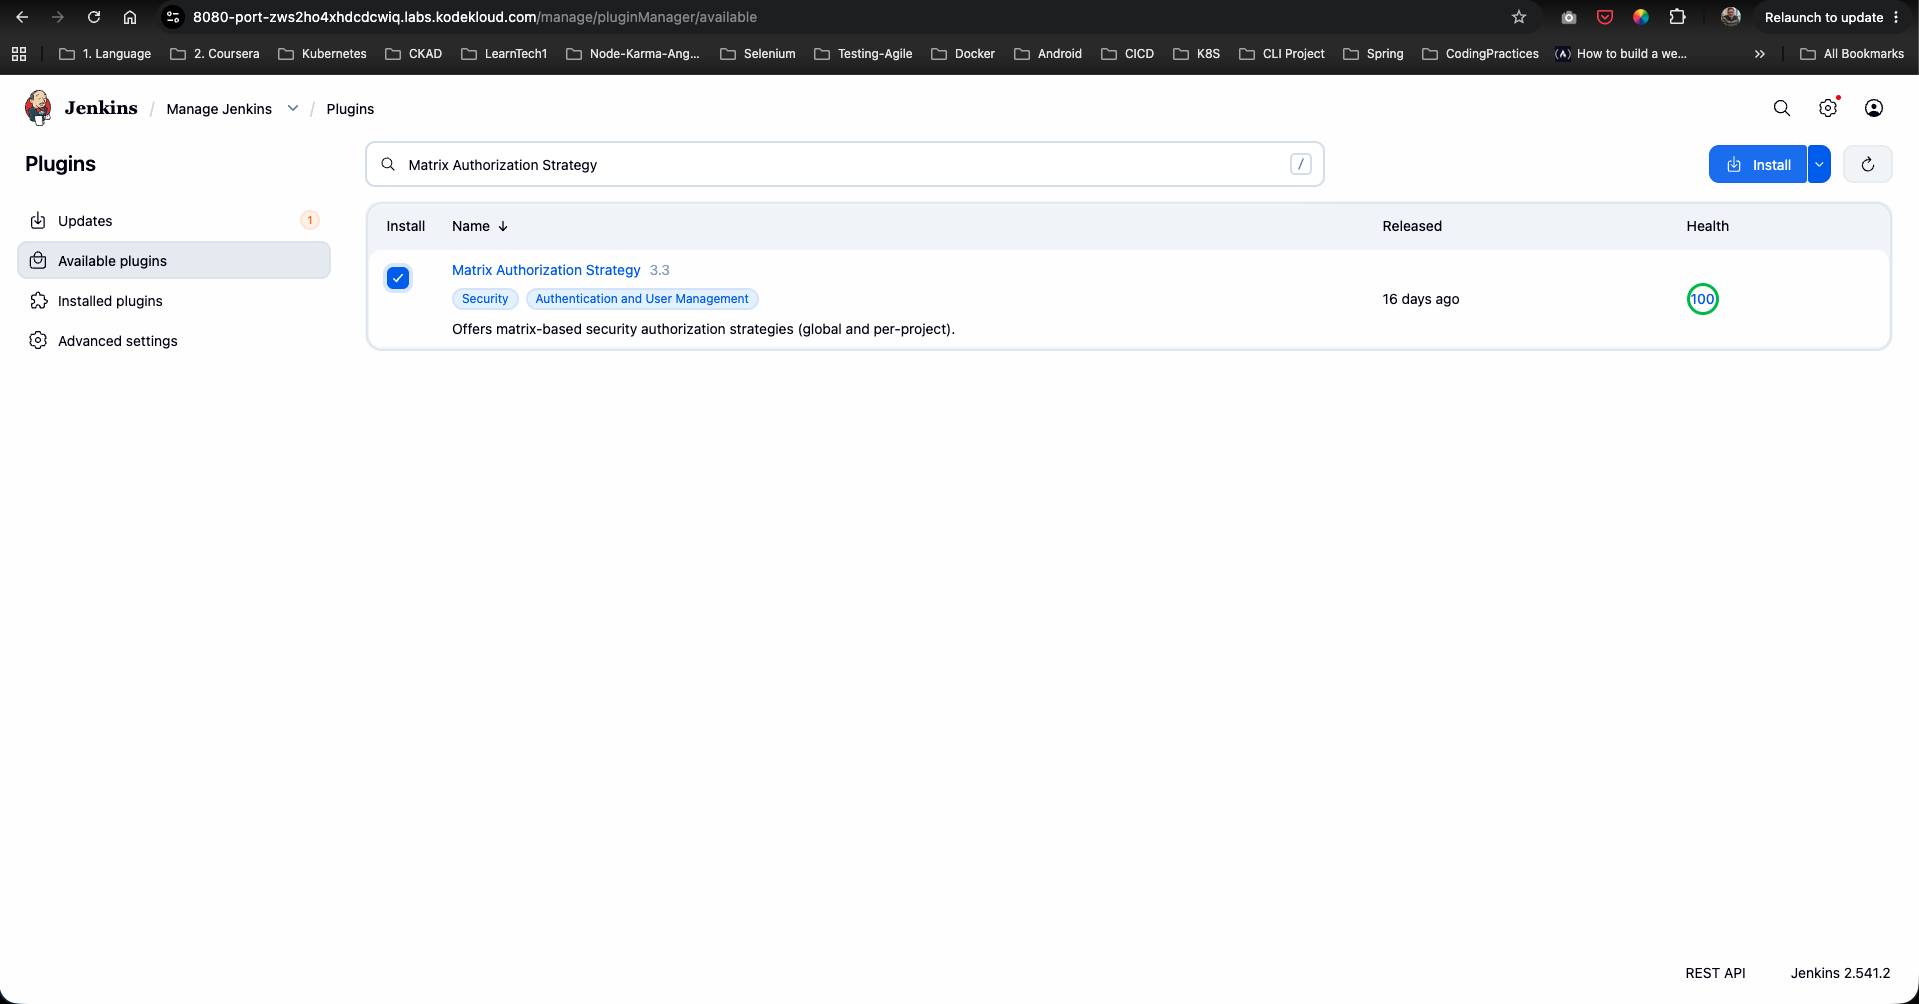Open the CKAD bookmark folder

[x=414, y=54]
